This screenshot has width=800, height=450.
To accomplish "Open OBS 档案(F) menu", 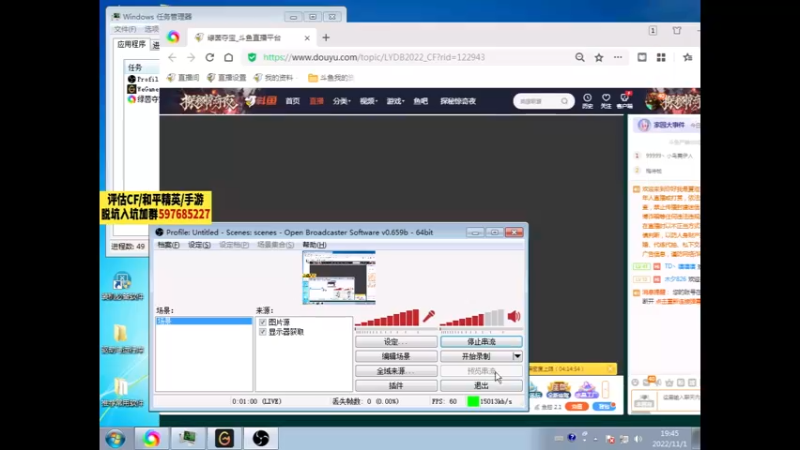I will 168,245.
